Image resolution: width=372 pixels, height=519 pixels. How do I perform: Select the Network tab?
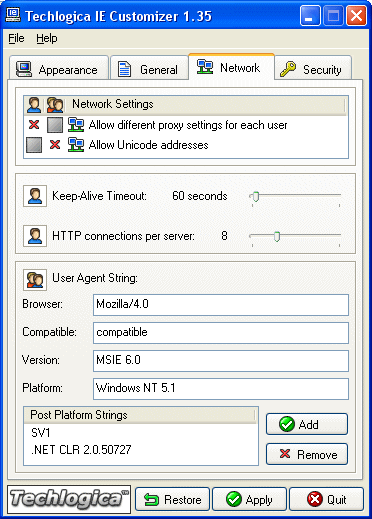click(x=231, y=67)
